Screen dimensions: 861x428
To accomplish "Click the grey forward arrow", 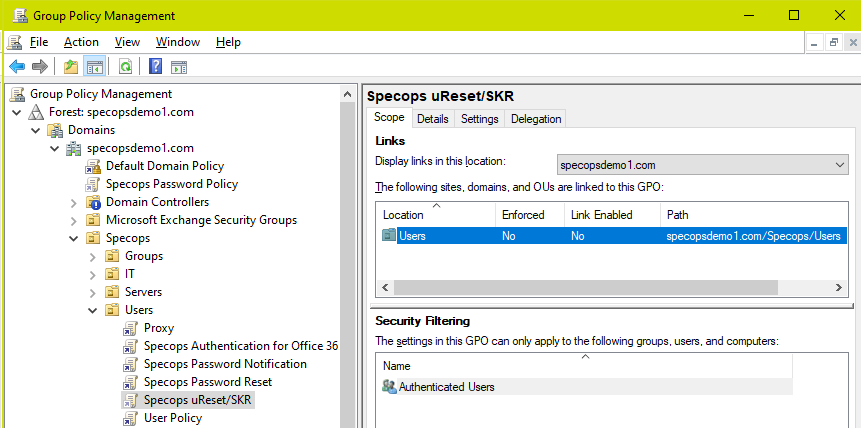I will click(40, 67).
